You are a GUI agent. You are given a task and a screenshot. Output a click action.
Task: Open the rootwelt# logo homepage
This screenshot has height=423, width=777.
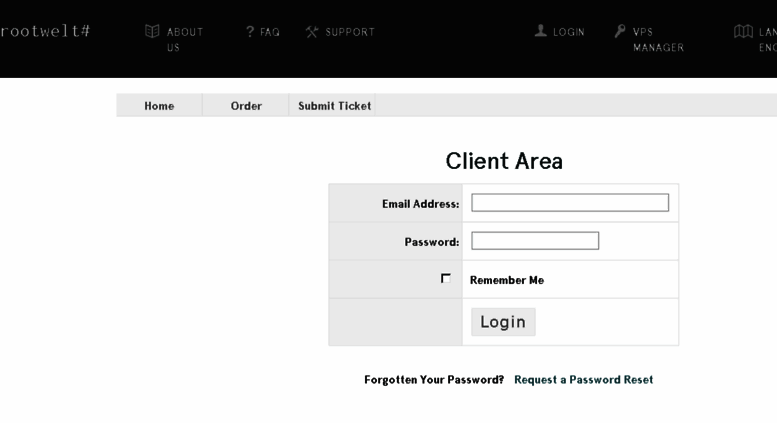coord(45,31)
